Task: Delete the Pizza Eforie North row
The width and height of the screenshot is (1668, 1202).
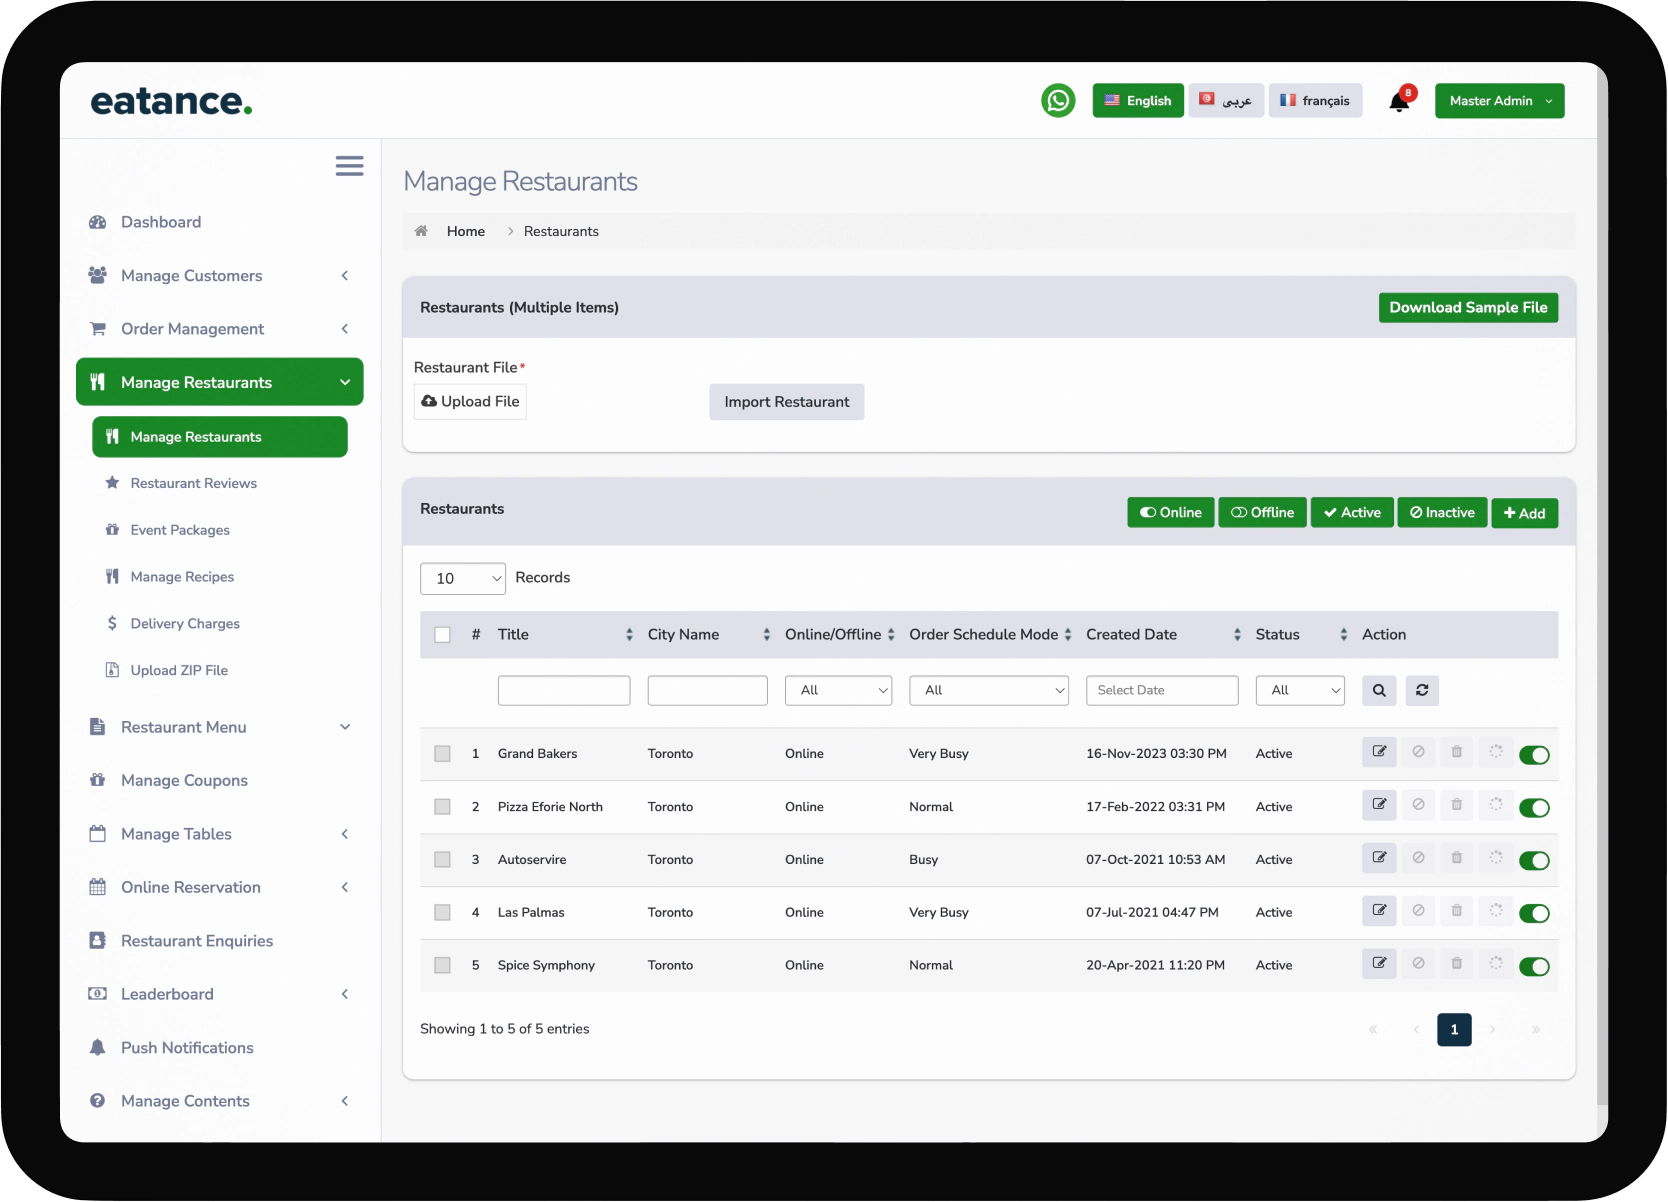Action: (1457, 805)
